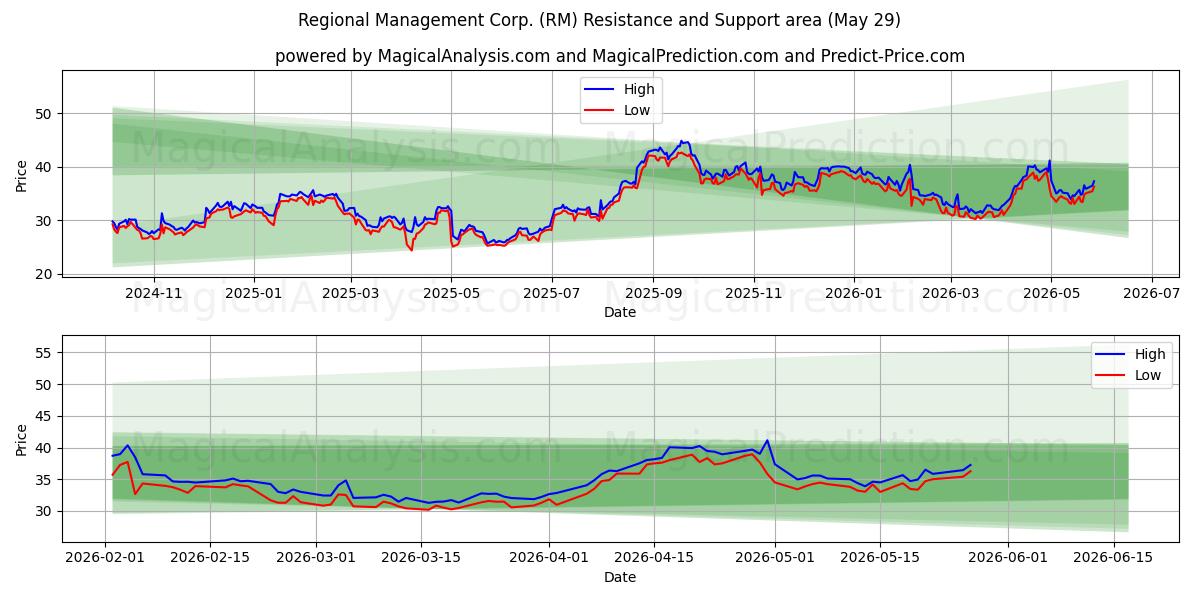Click the '2026-06-01' date tick label
The image size is (1200, 600).
tap(1008, 559)
